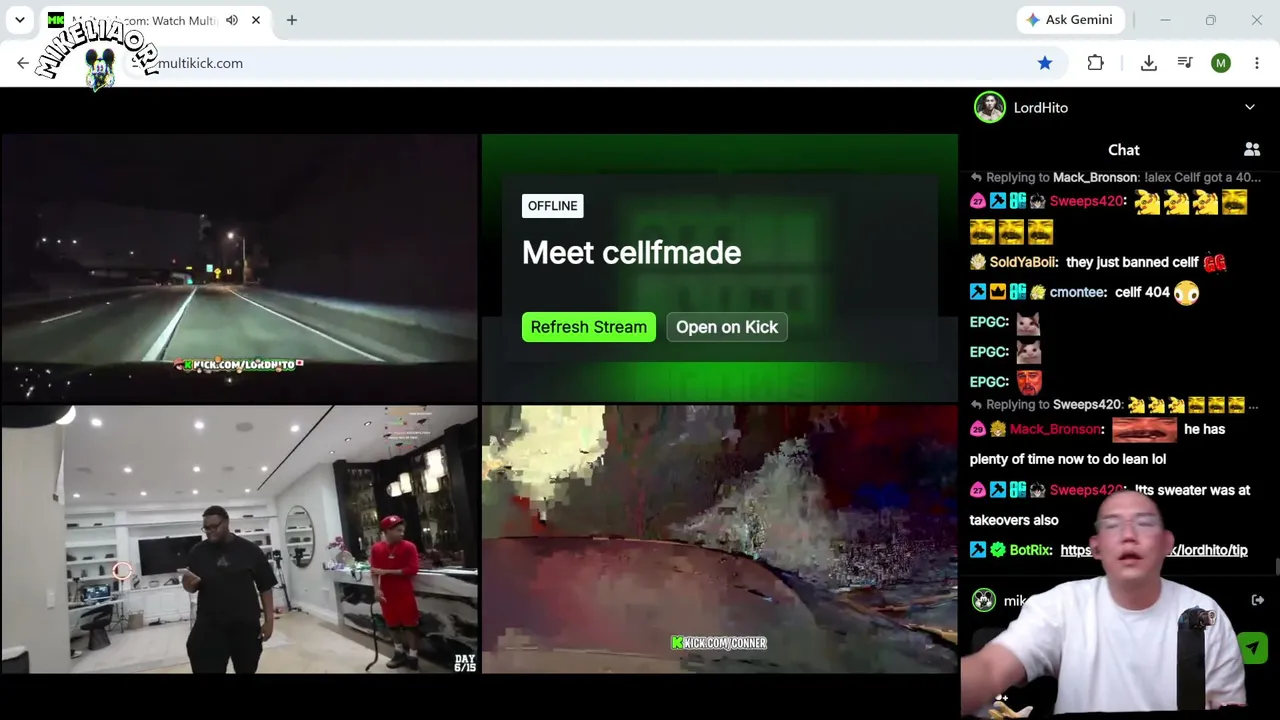Viewport: 1280px width, 720px height.
Task: Expand the LordHito chat selector chevron
Action: [1250, 107]
